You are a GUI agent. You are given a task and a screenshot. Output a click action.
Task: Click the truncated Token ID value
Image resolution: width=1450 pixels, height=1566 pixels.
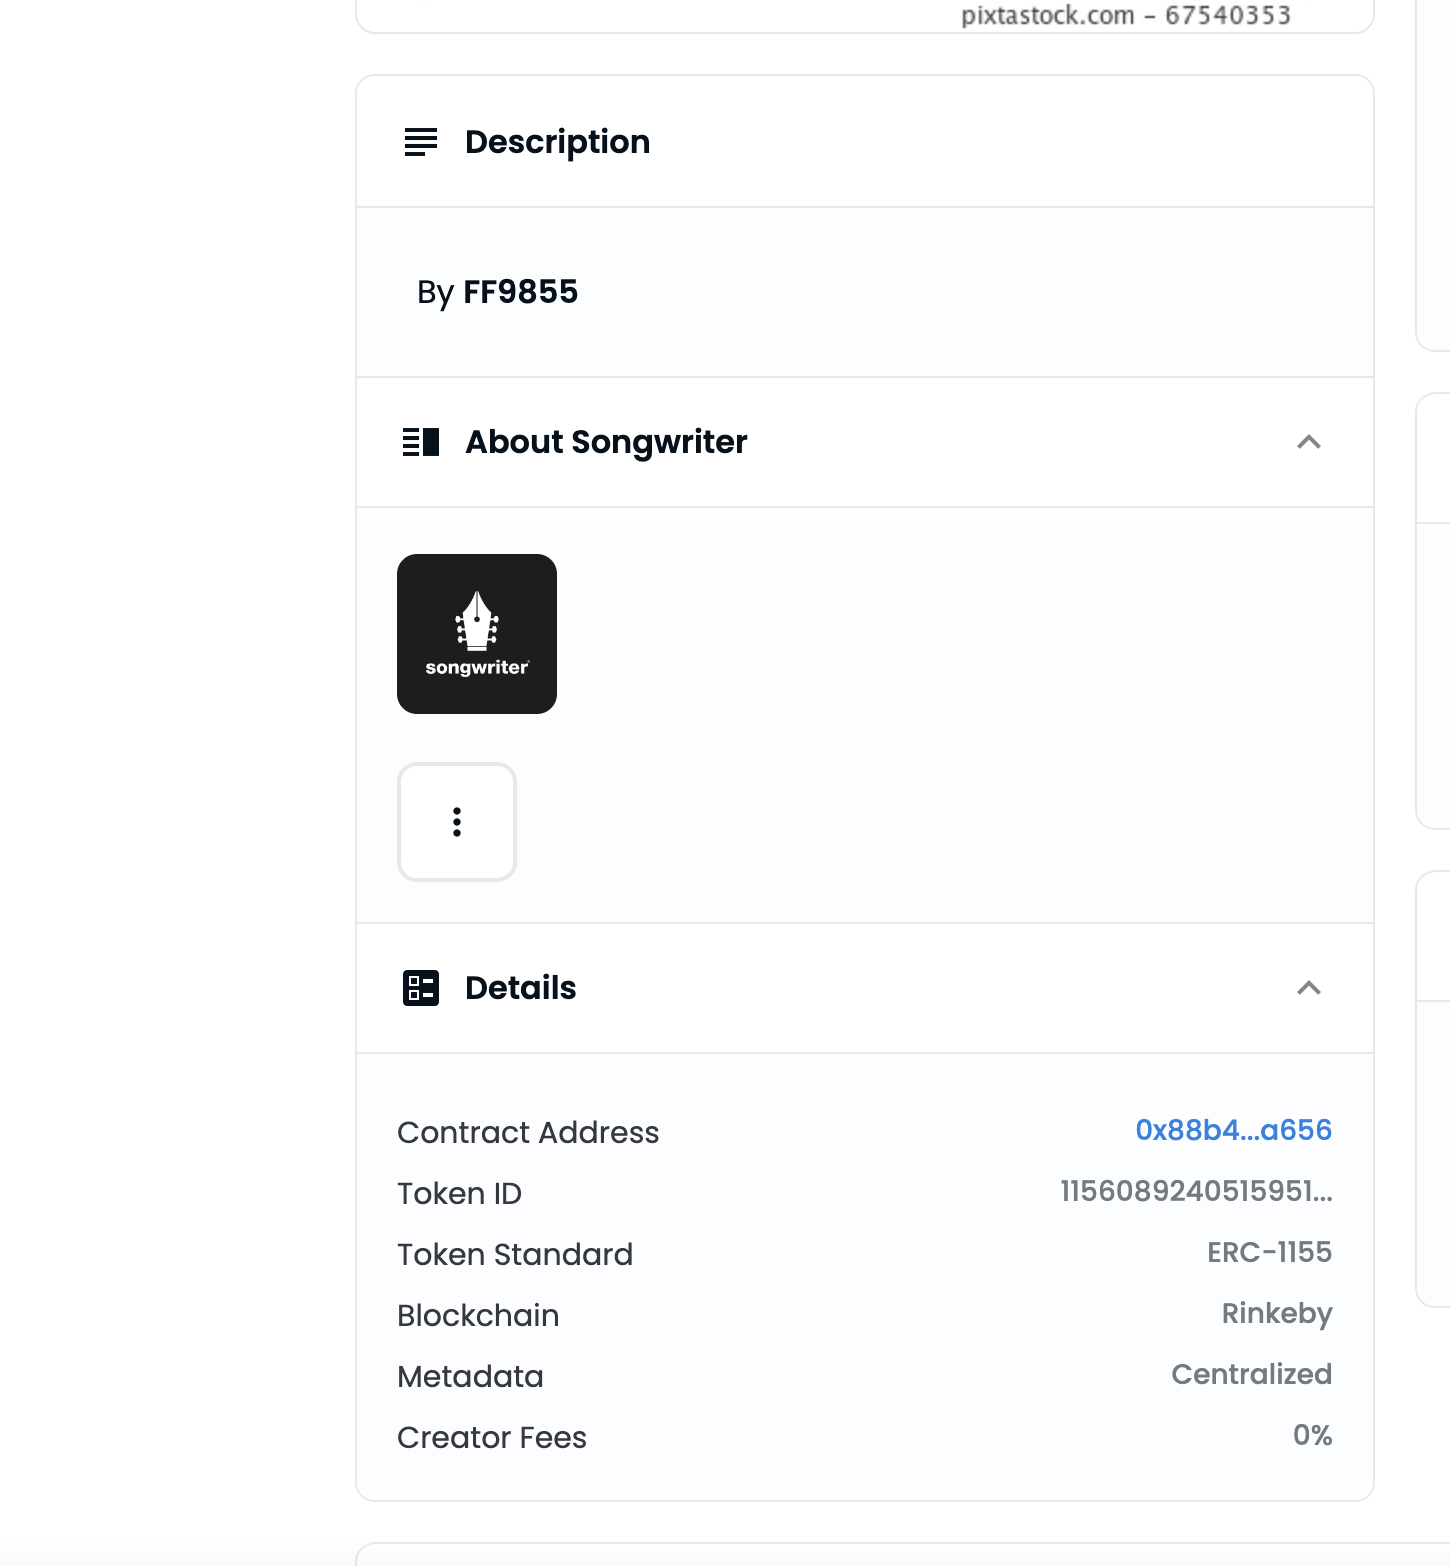pyautogui.click(x=1196, y=1192)
